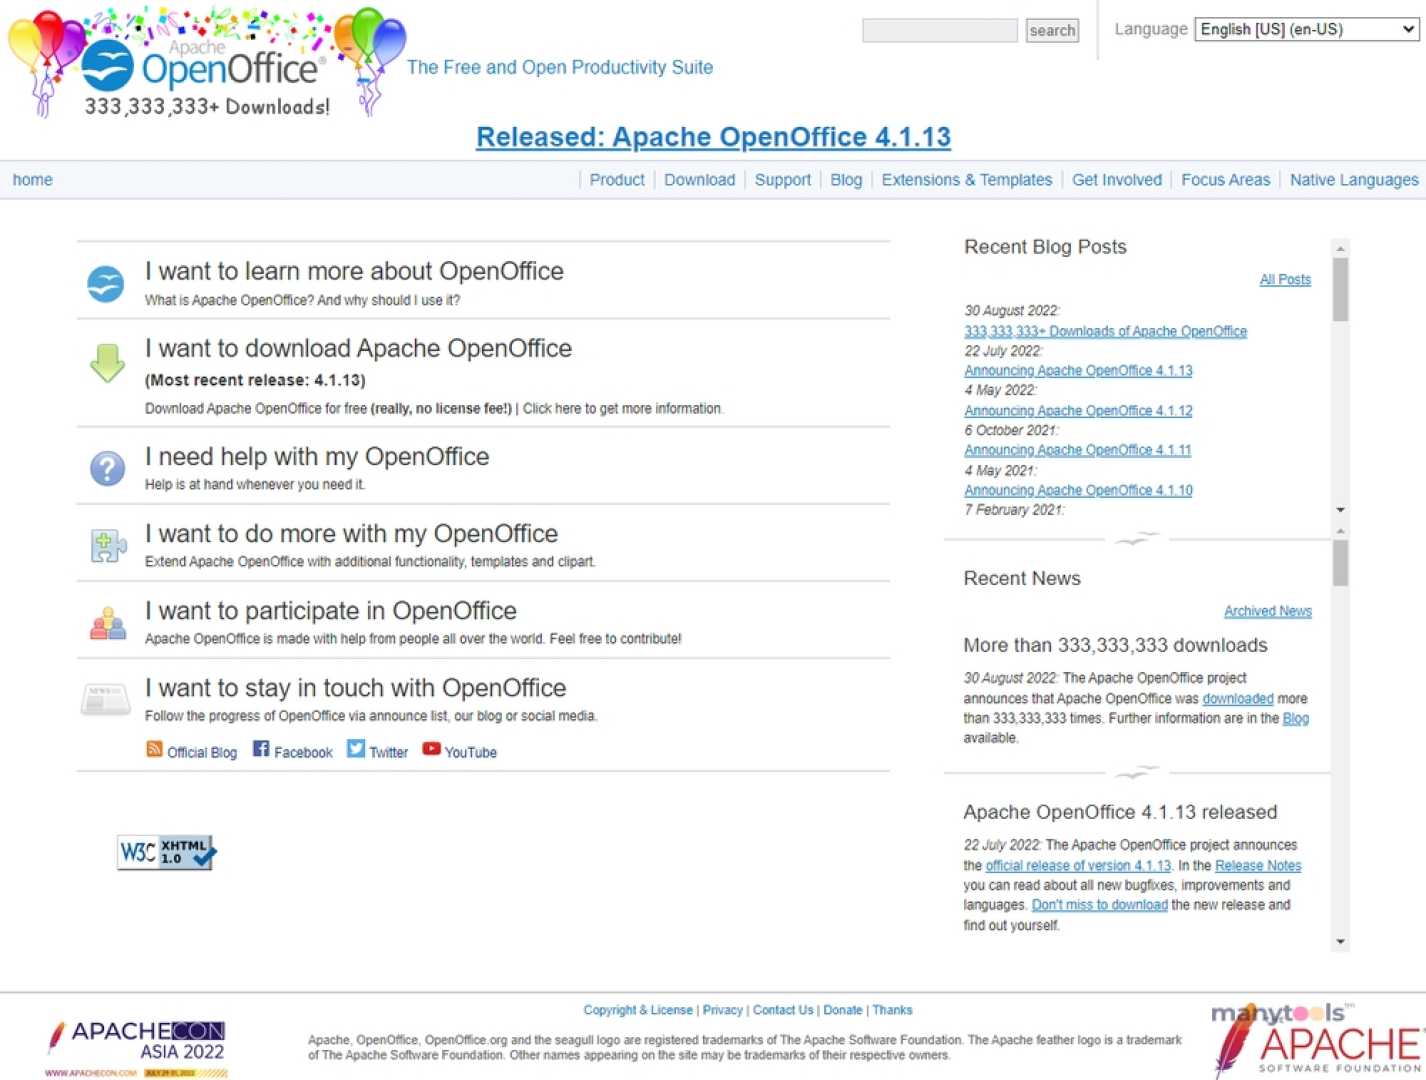This screenshot has height=1080, width=1426.
Task: Open the Language dropdown
Action: click(x=1307, y=29)
